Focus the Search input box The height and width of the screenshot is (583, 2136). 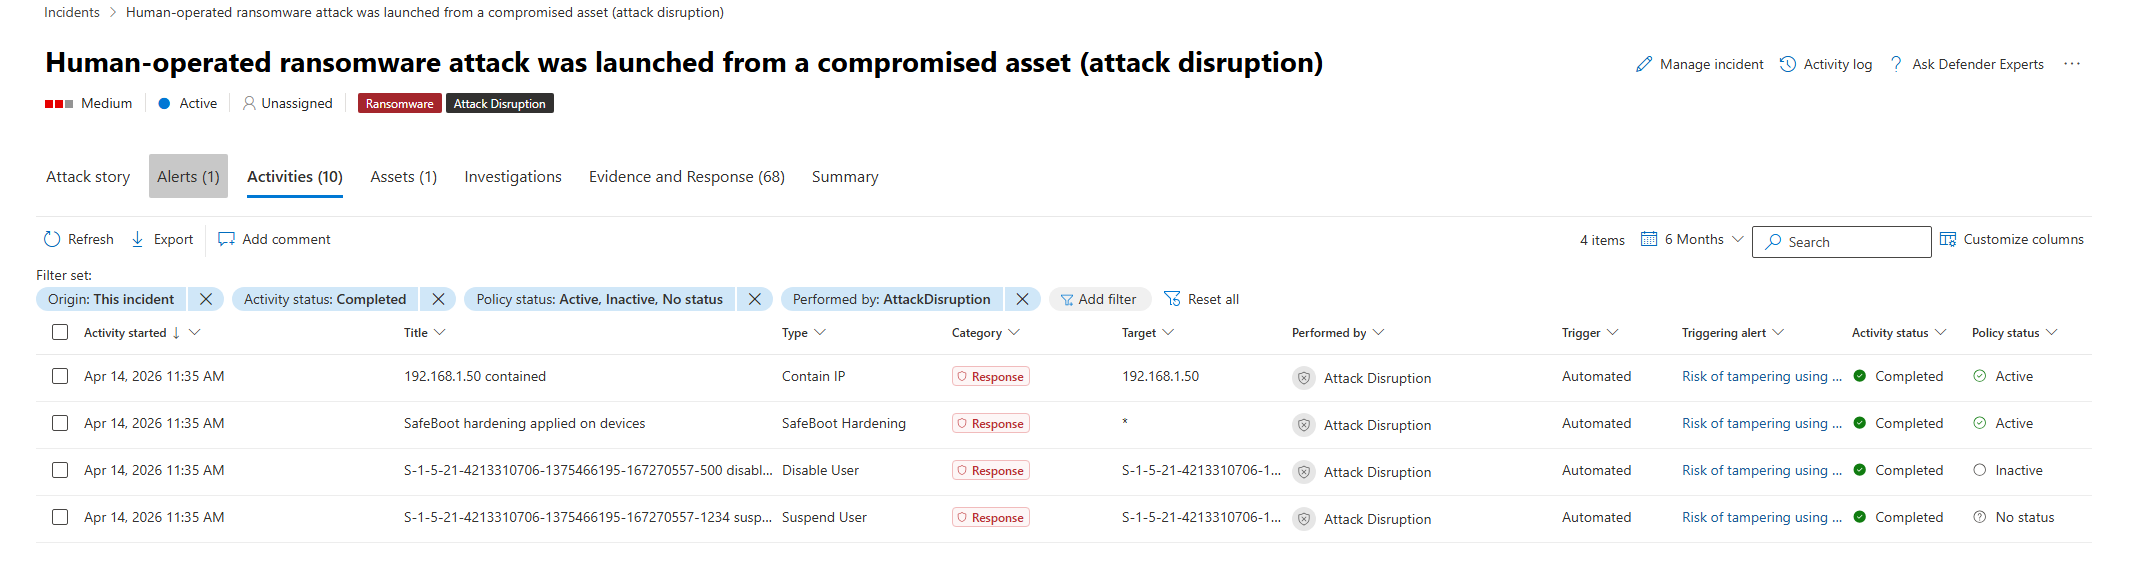(1841, 242)
